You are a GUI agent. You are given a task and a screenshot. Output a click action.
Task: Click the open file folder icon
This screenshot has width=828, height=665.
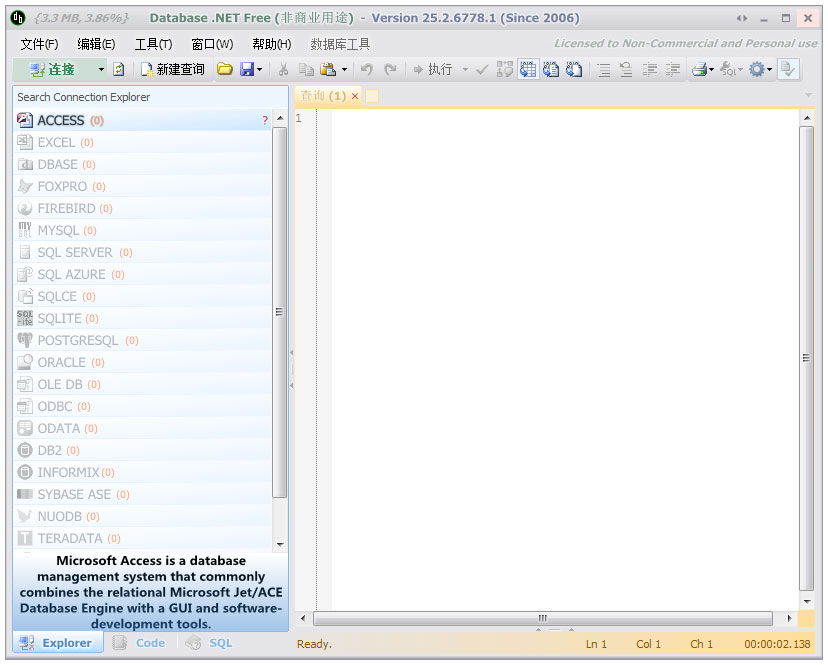[224, 69]
